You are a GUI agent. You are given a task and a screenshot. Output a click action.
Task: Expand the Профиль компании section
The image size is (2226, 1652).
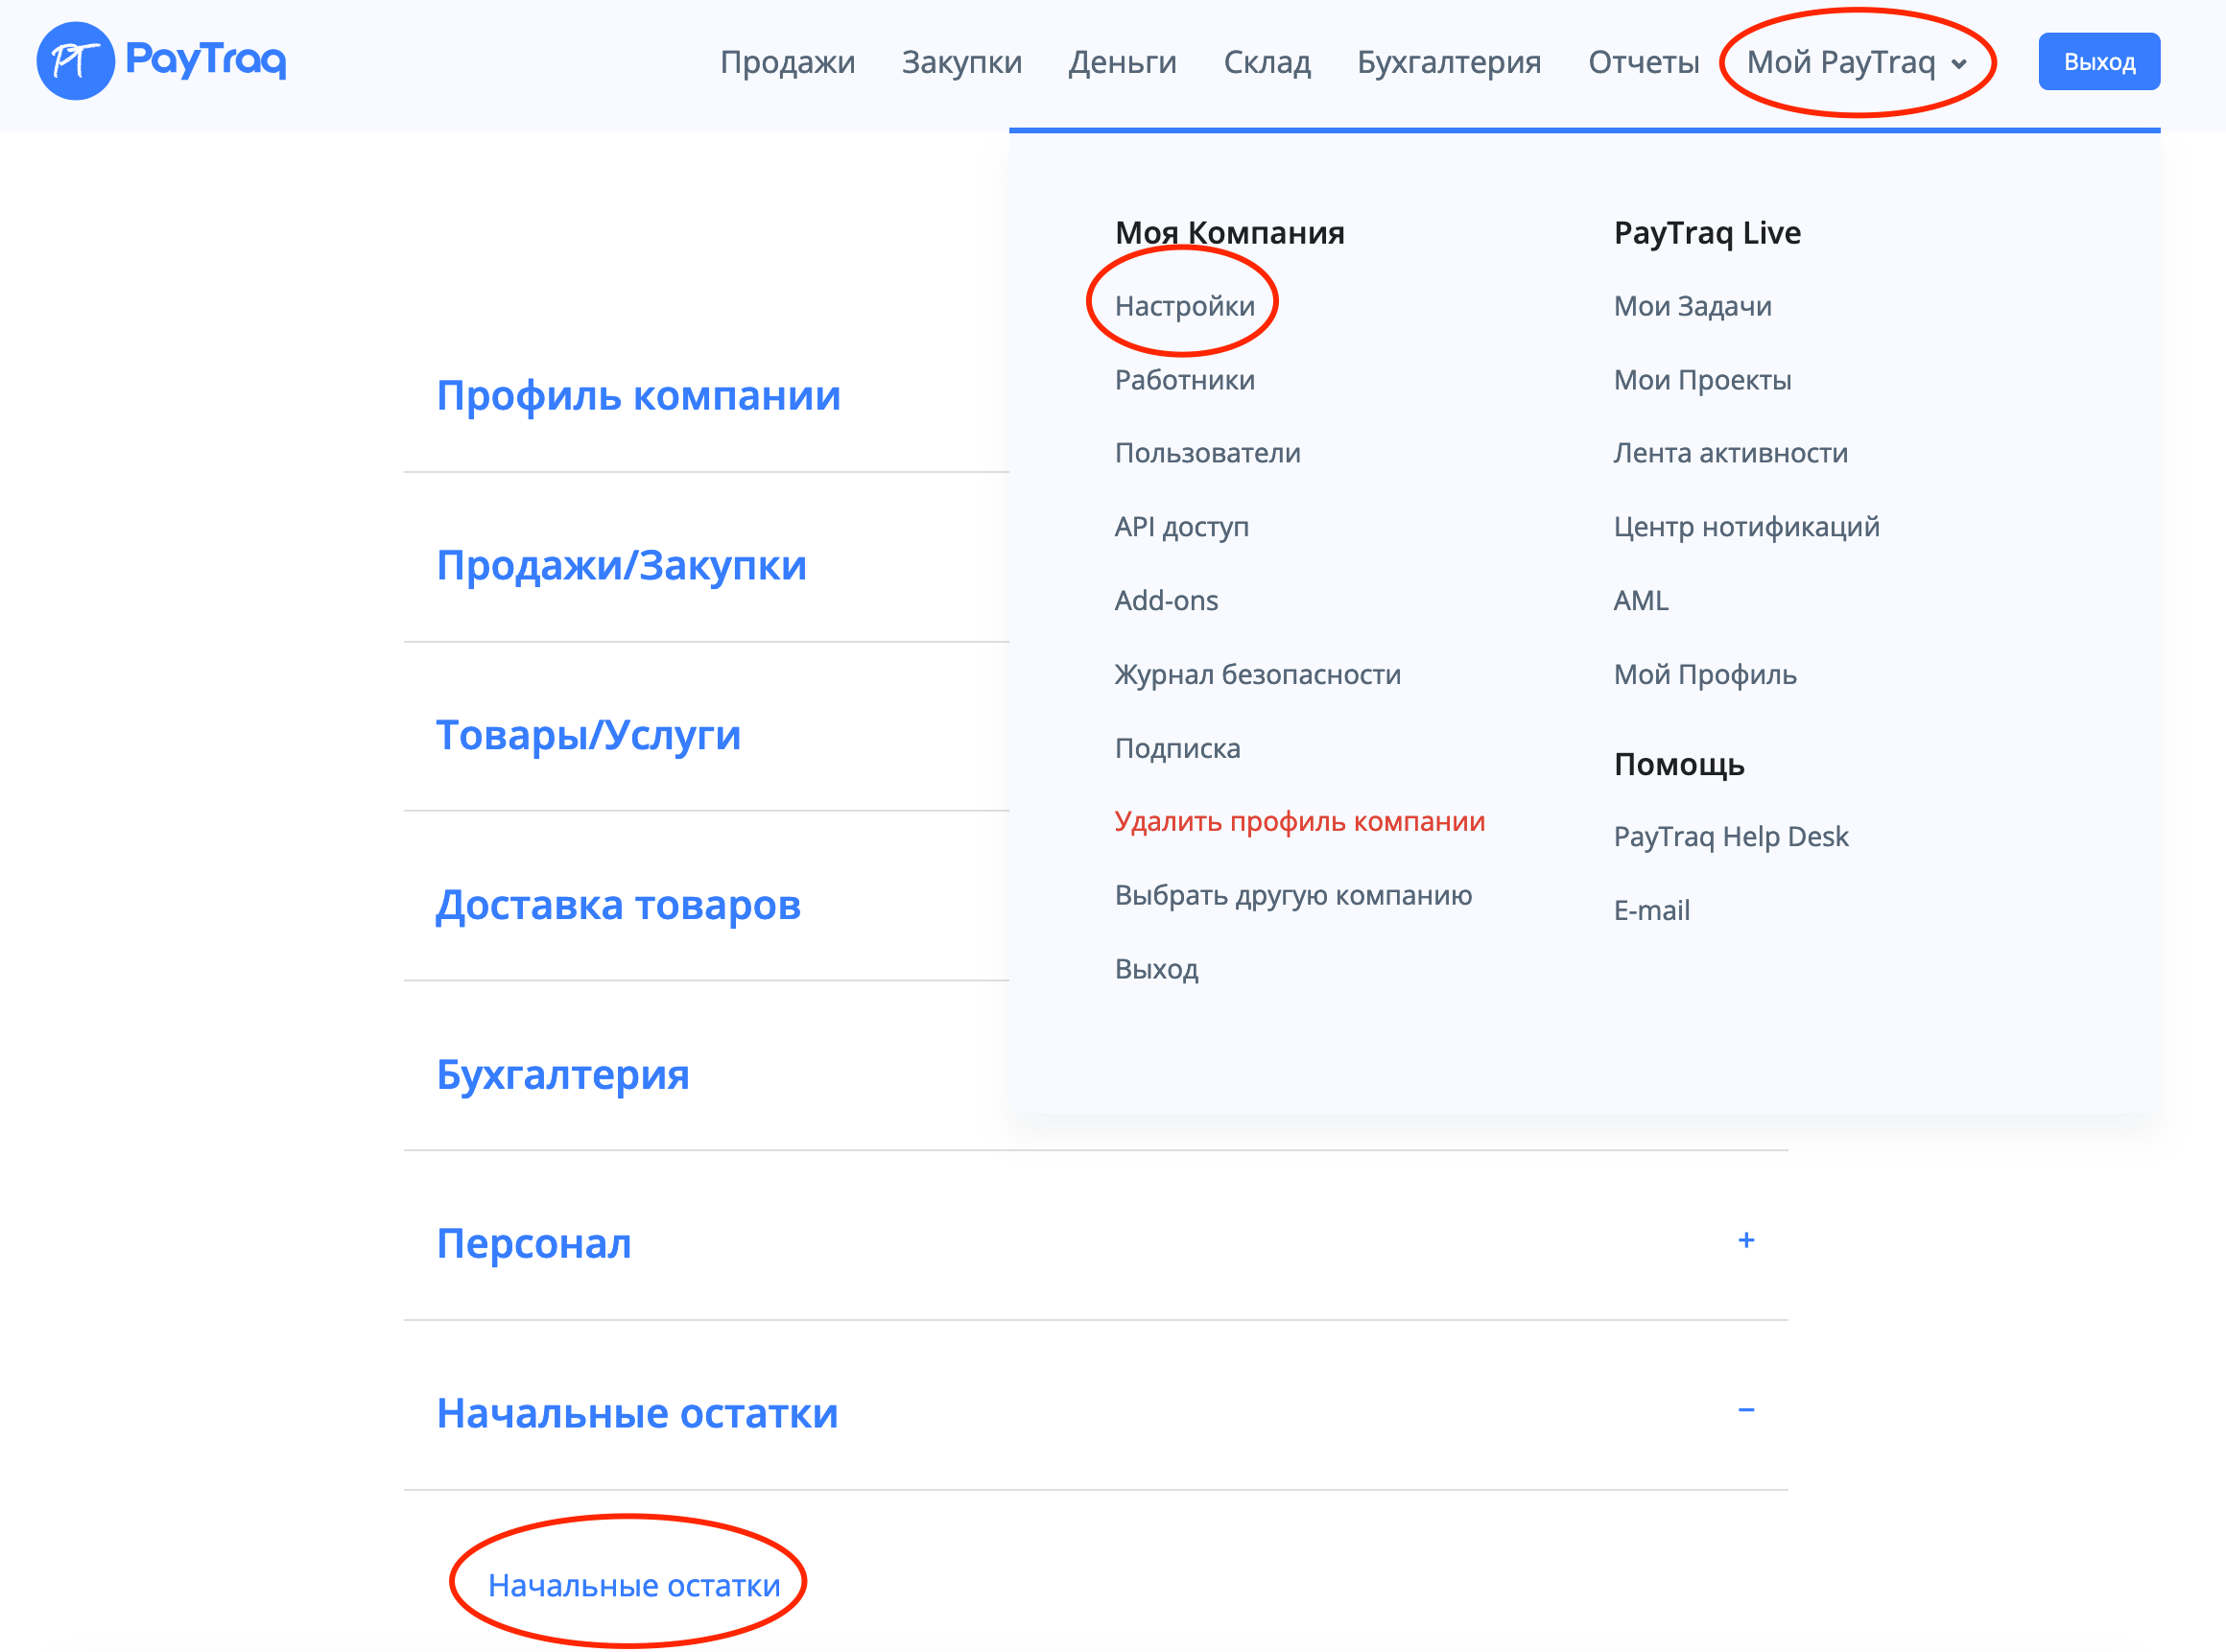pyautogui.click(x=638, y=396)
